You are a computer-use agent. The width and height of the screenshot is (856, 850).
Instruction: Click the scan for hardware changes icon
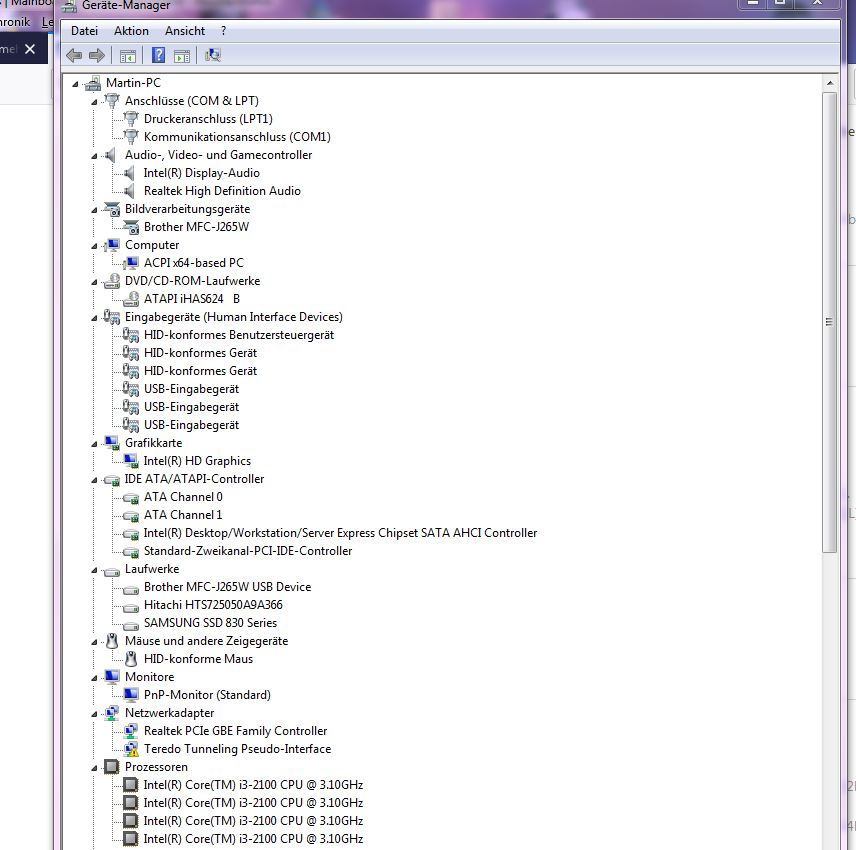[212, 55]
